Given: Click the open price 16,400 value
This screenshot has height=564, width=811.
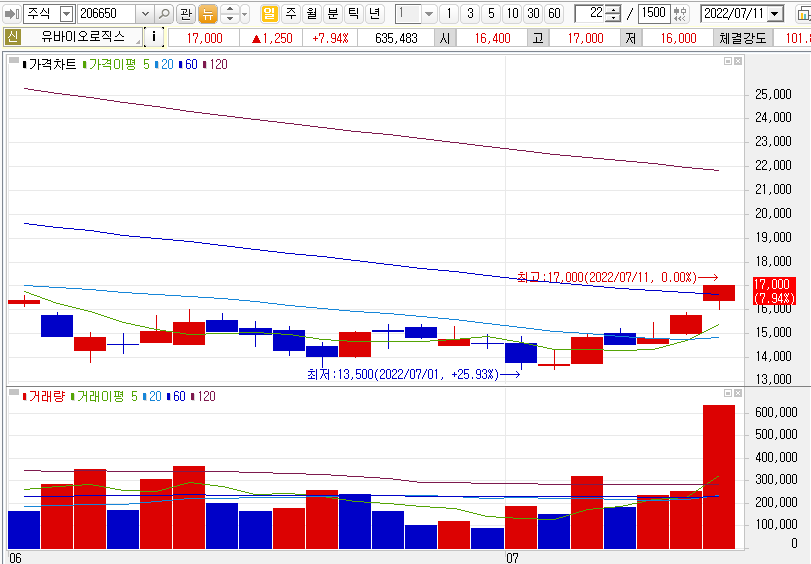Looking at the screenshot, I should 492,38.
